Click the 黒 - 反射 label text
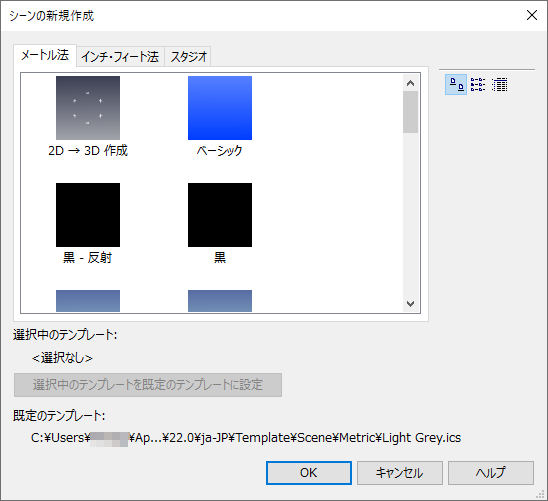The width and height of the screenshot is (548, 501). tap(87, 257)
